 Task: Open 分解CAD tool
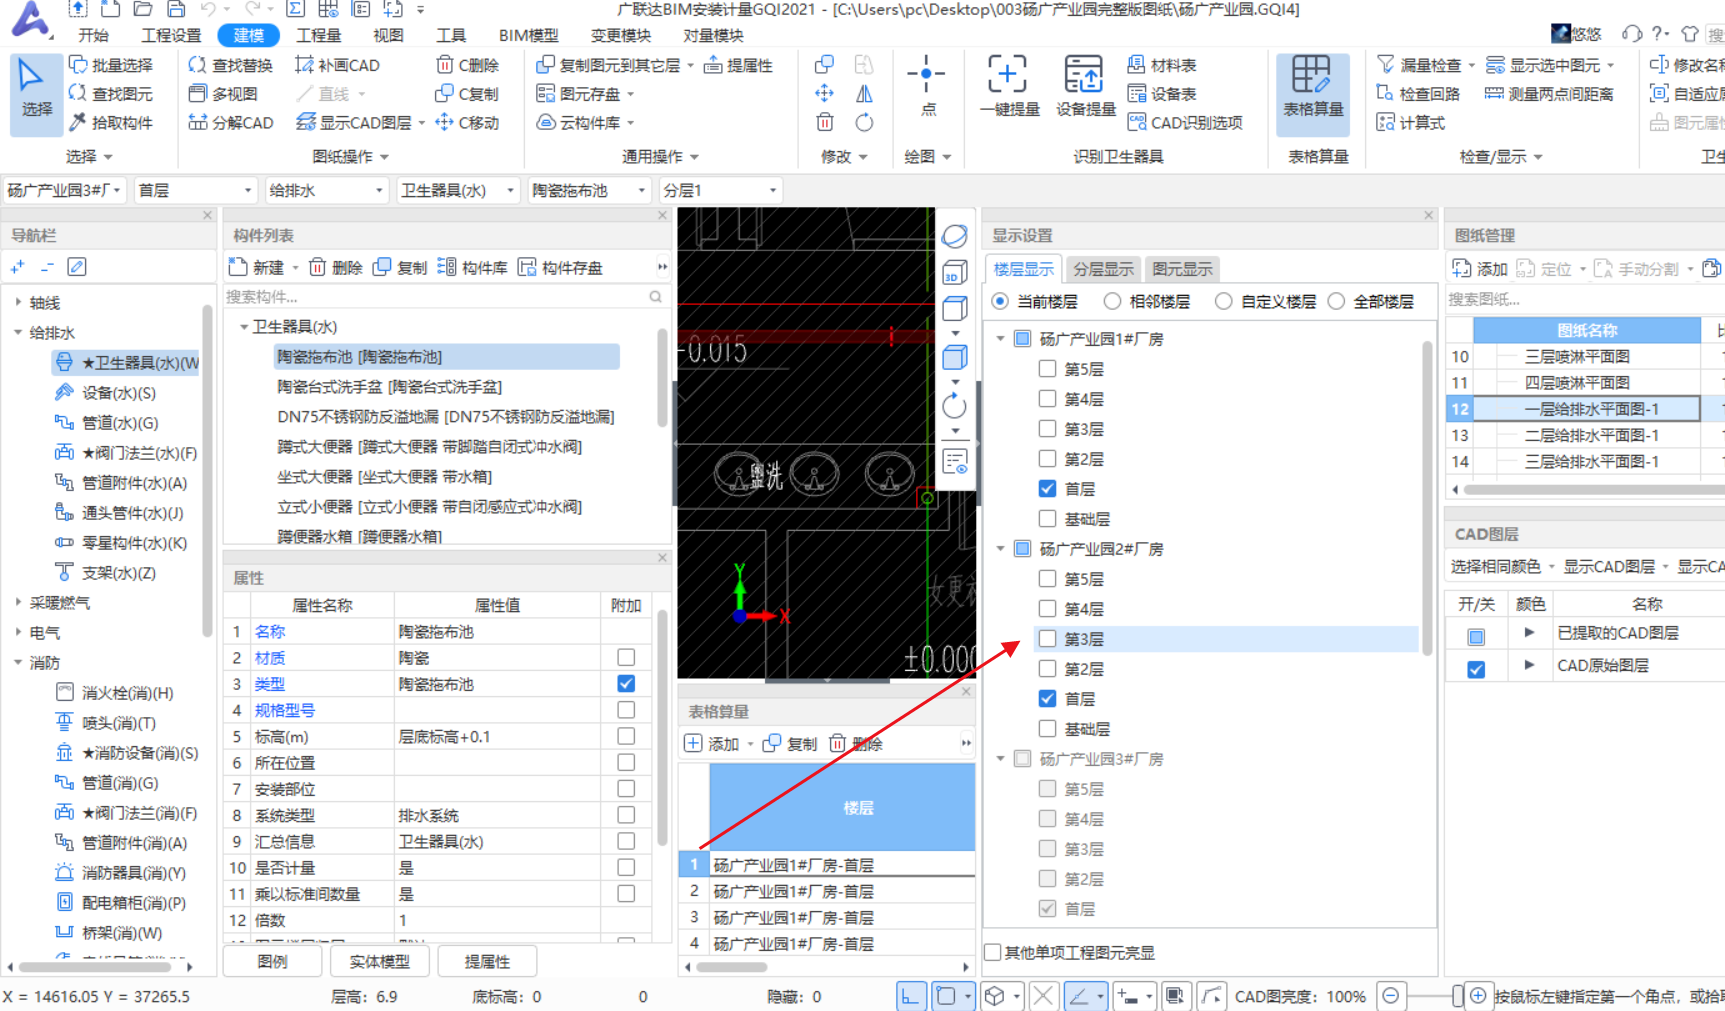click(x=230, y=123)
